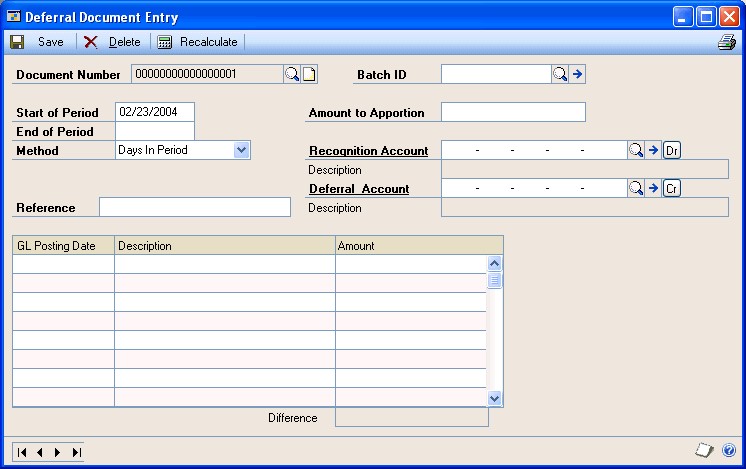
Task: Click the Recalculate toolbar button
Action: (x=197, y=42)
